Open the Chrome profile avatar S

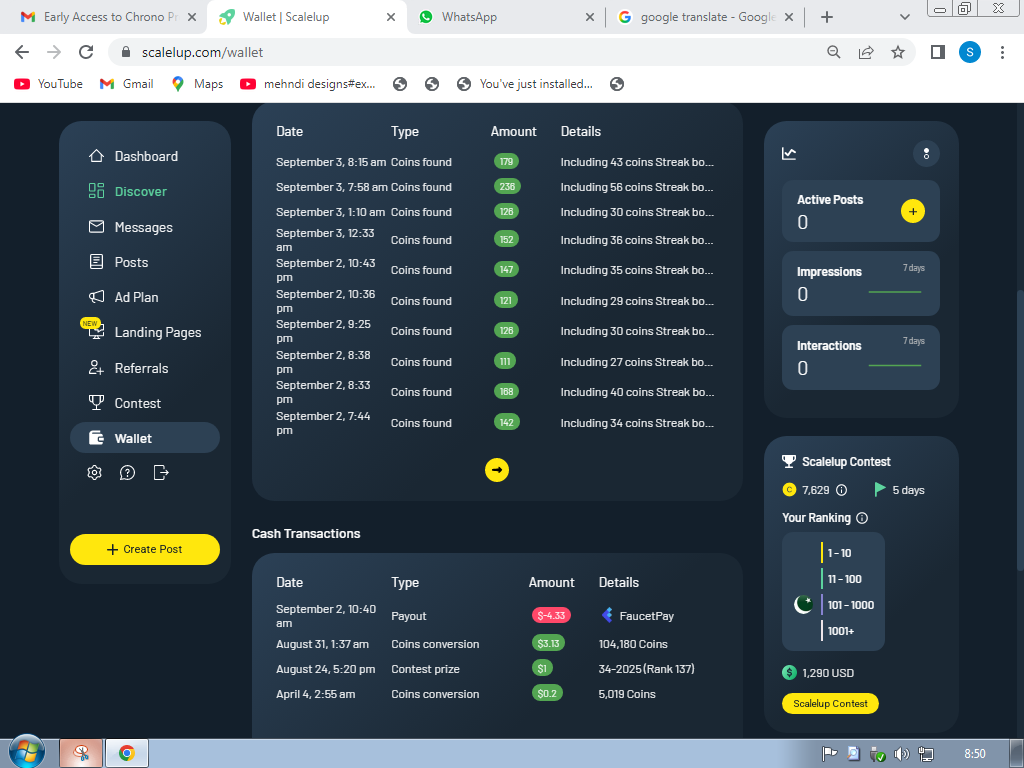(x=970, y=52)
